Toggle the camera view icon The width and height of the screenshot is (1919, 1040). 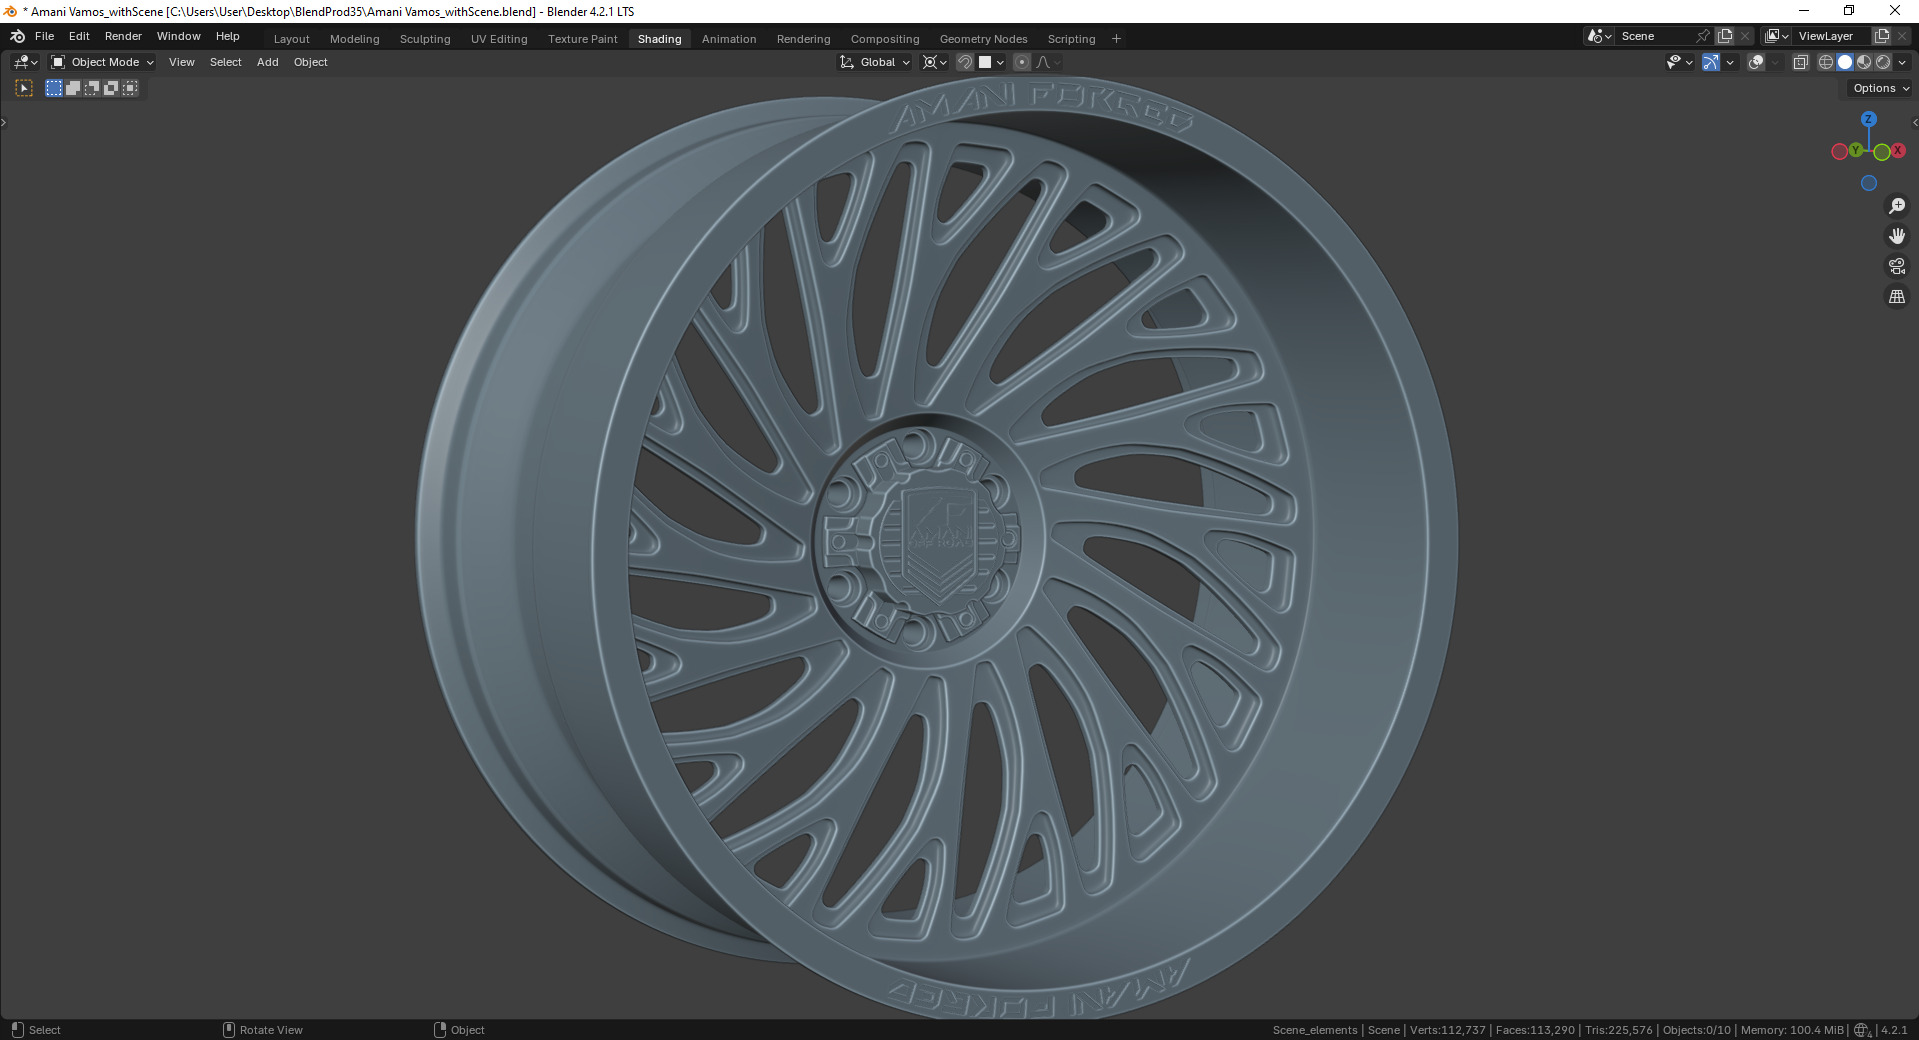[1896, 266]
